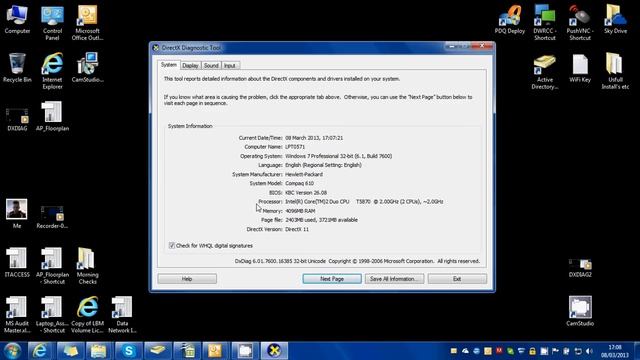
Task: Click Save All Information button
Action: point(394,279)
